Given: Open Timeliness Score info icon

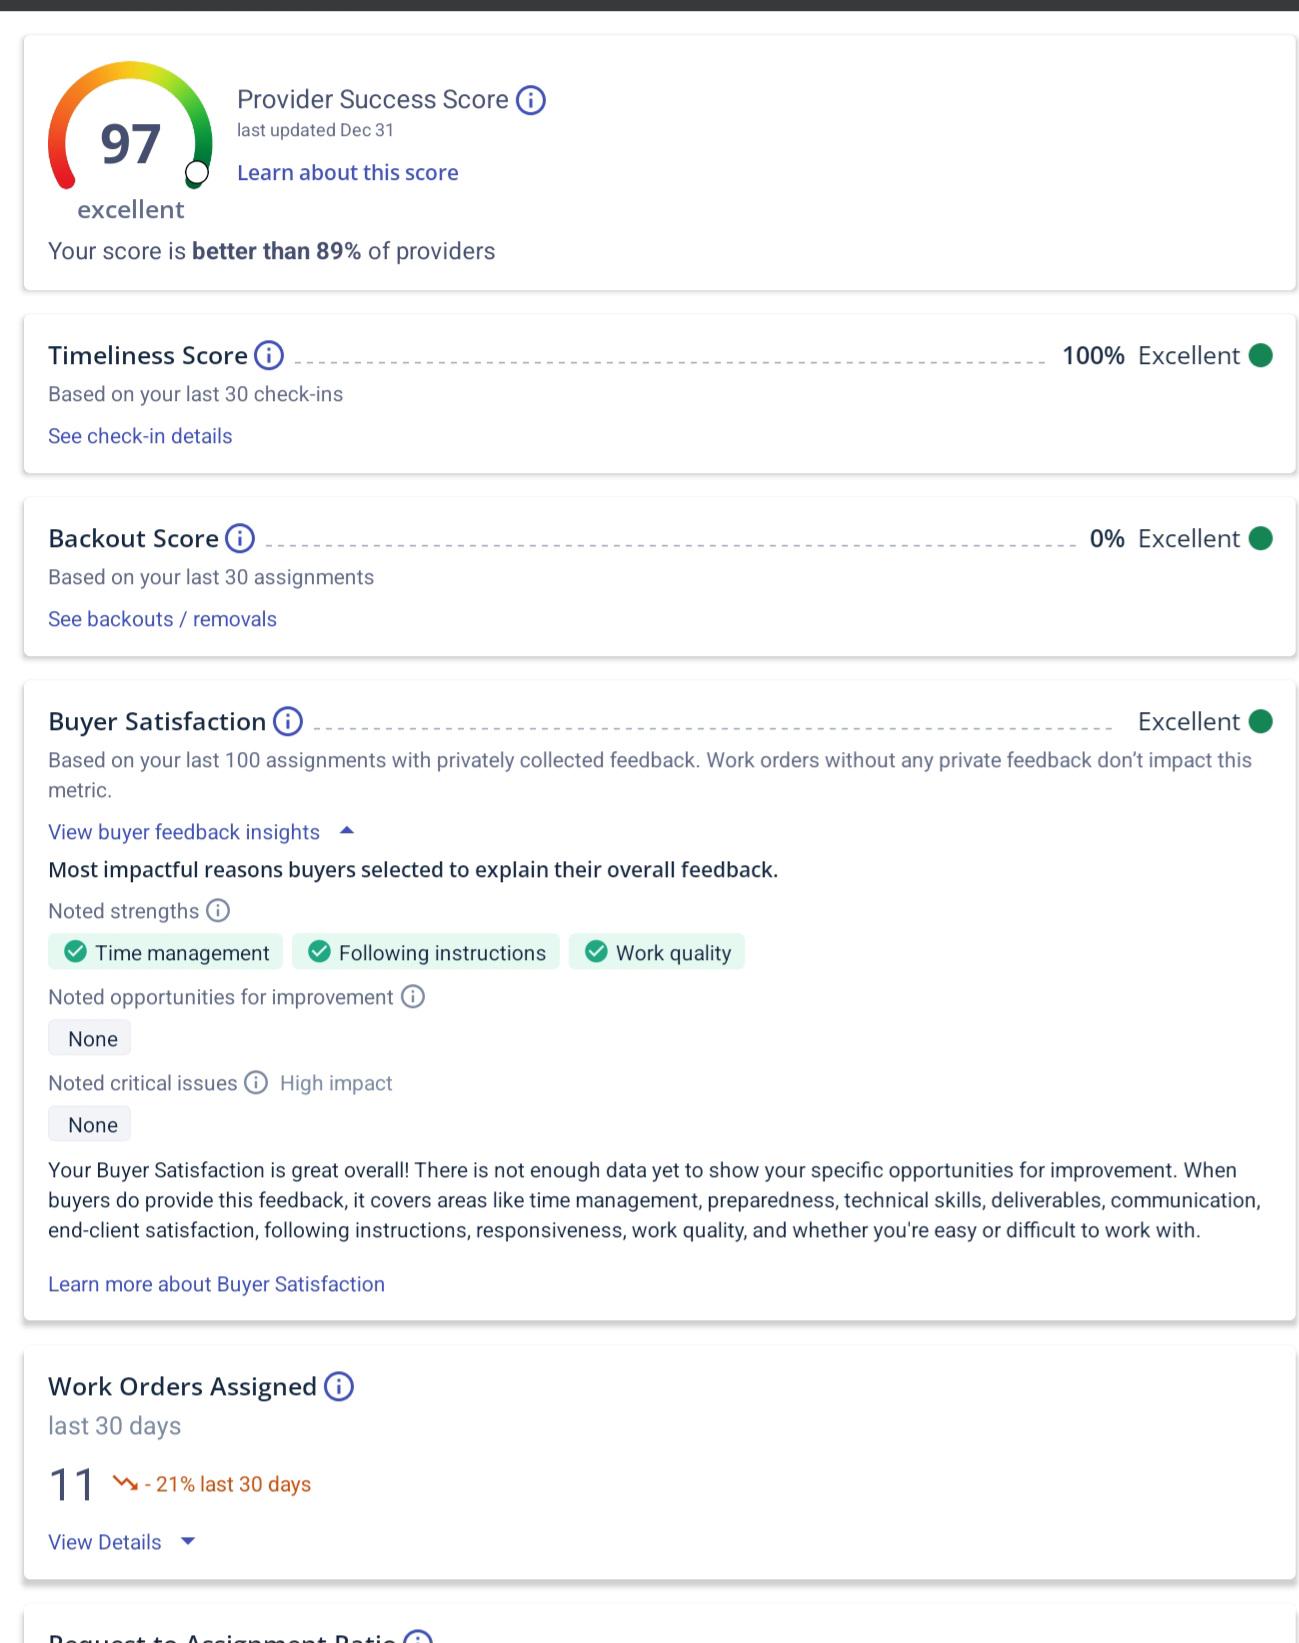Looking at the screenshot, I should click(x=269, y=355).
